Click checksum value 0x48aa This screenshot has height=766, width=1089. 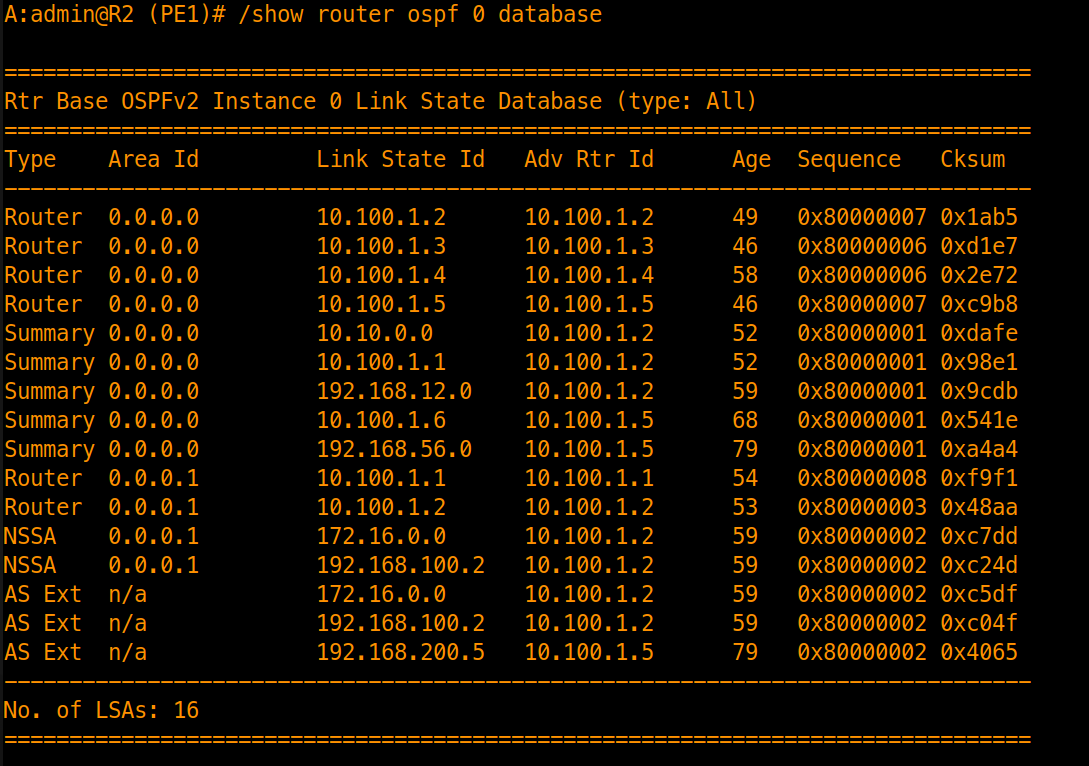979,508
